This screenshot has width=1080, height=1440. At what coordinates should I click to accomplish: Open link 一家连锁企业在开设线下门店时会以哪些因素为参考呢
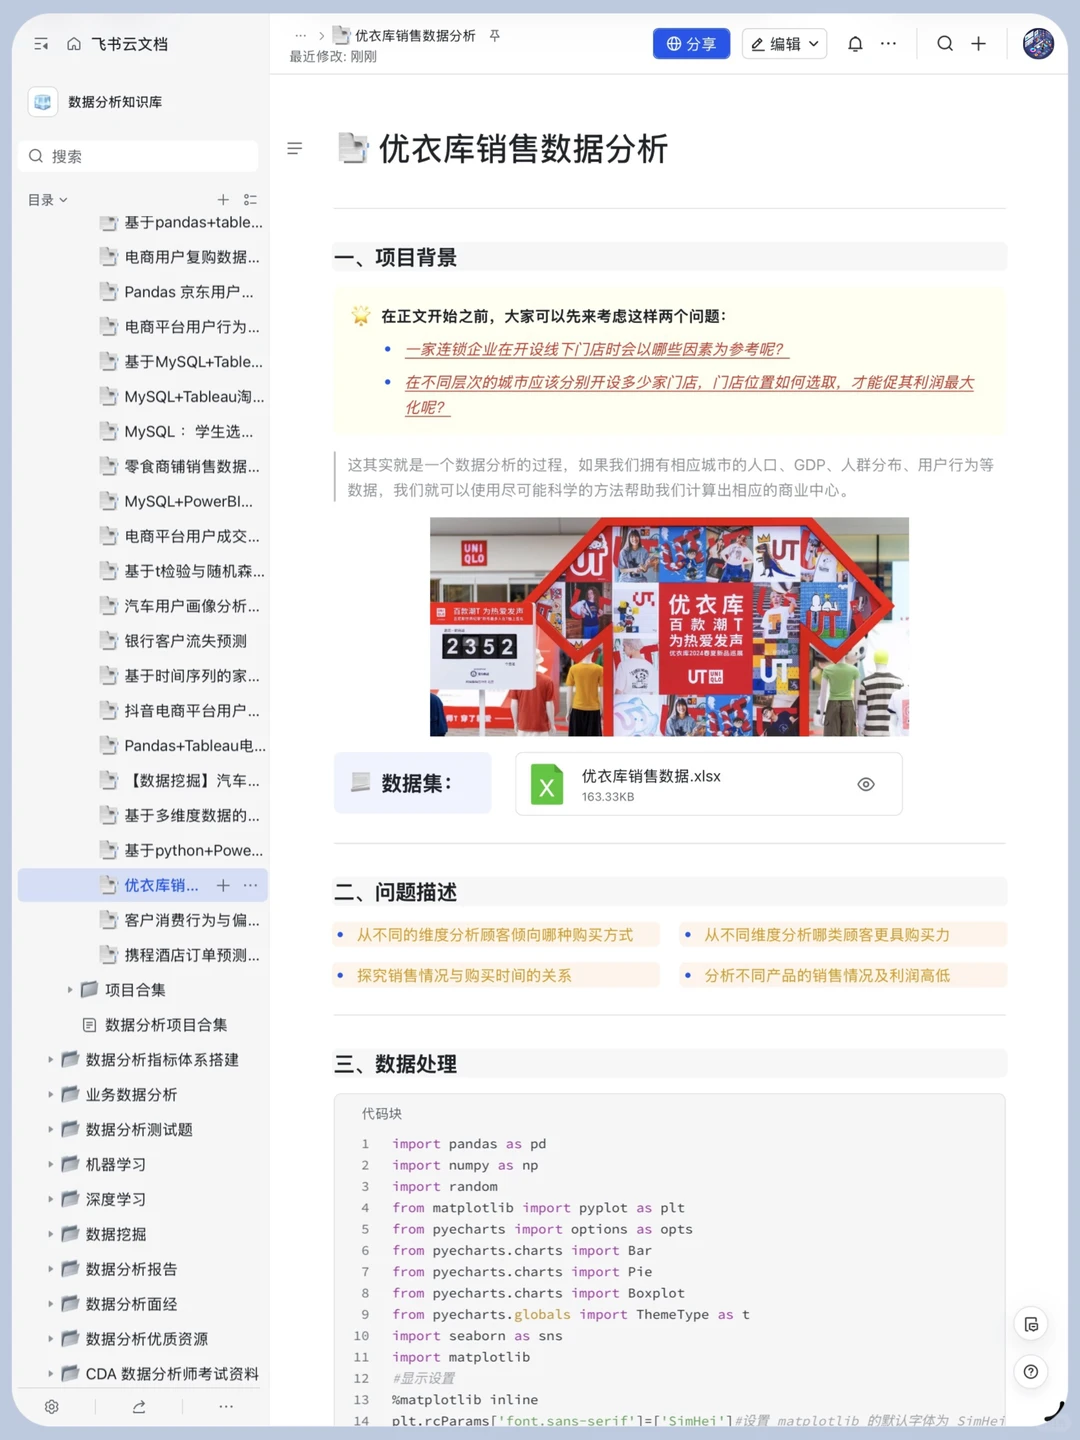(596, 349)
